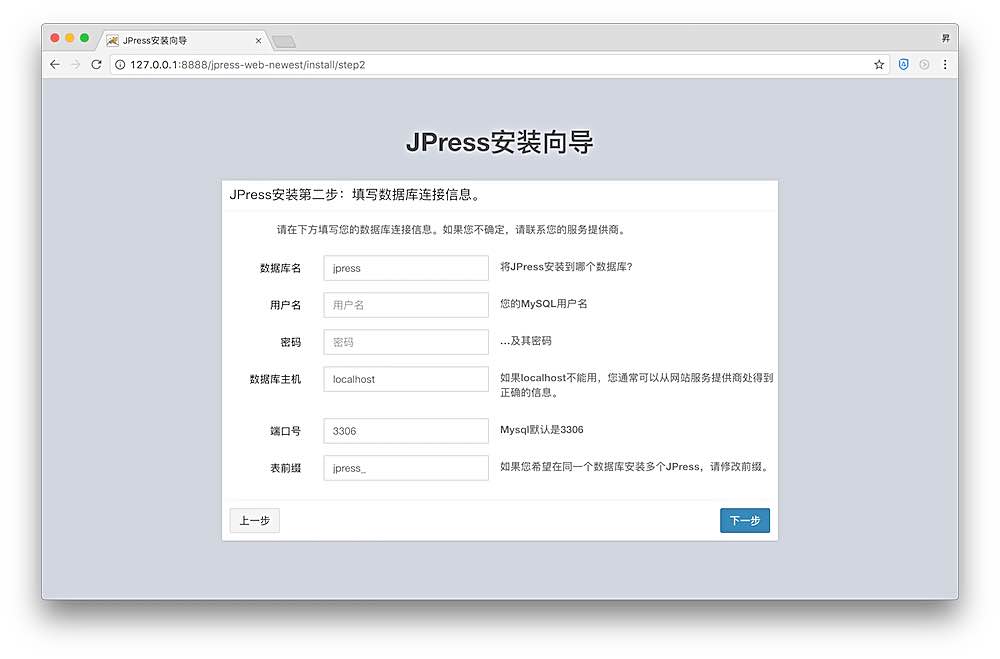Open a new browser tab

(284, 41)
